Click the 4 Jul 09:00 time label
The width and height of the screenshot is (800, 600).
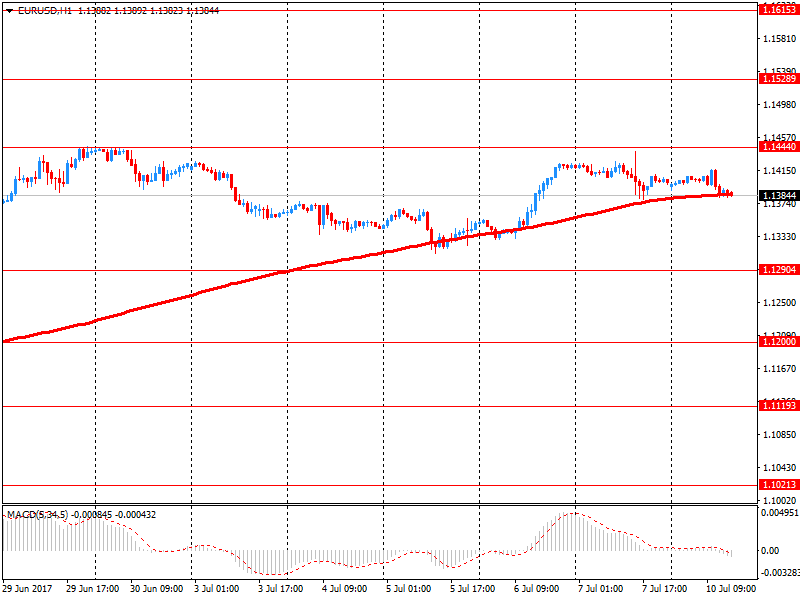coord(344,589)
